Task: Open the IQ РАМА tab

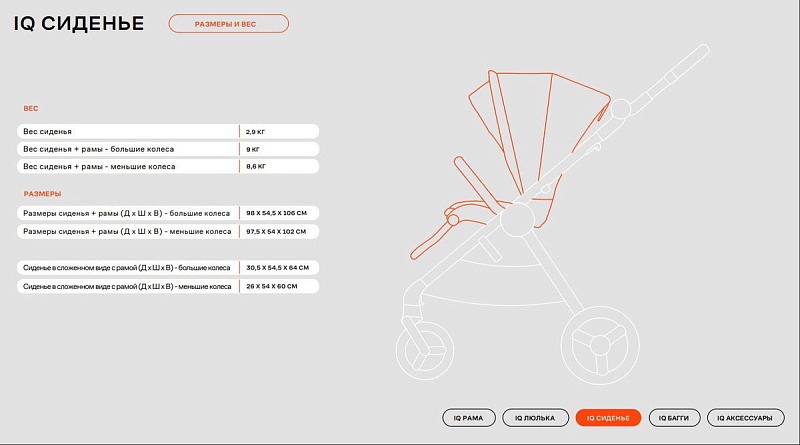Action: point(469,418)
